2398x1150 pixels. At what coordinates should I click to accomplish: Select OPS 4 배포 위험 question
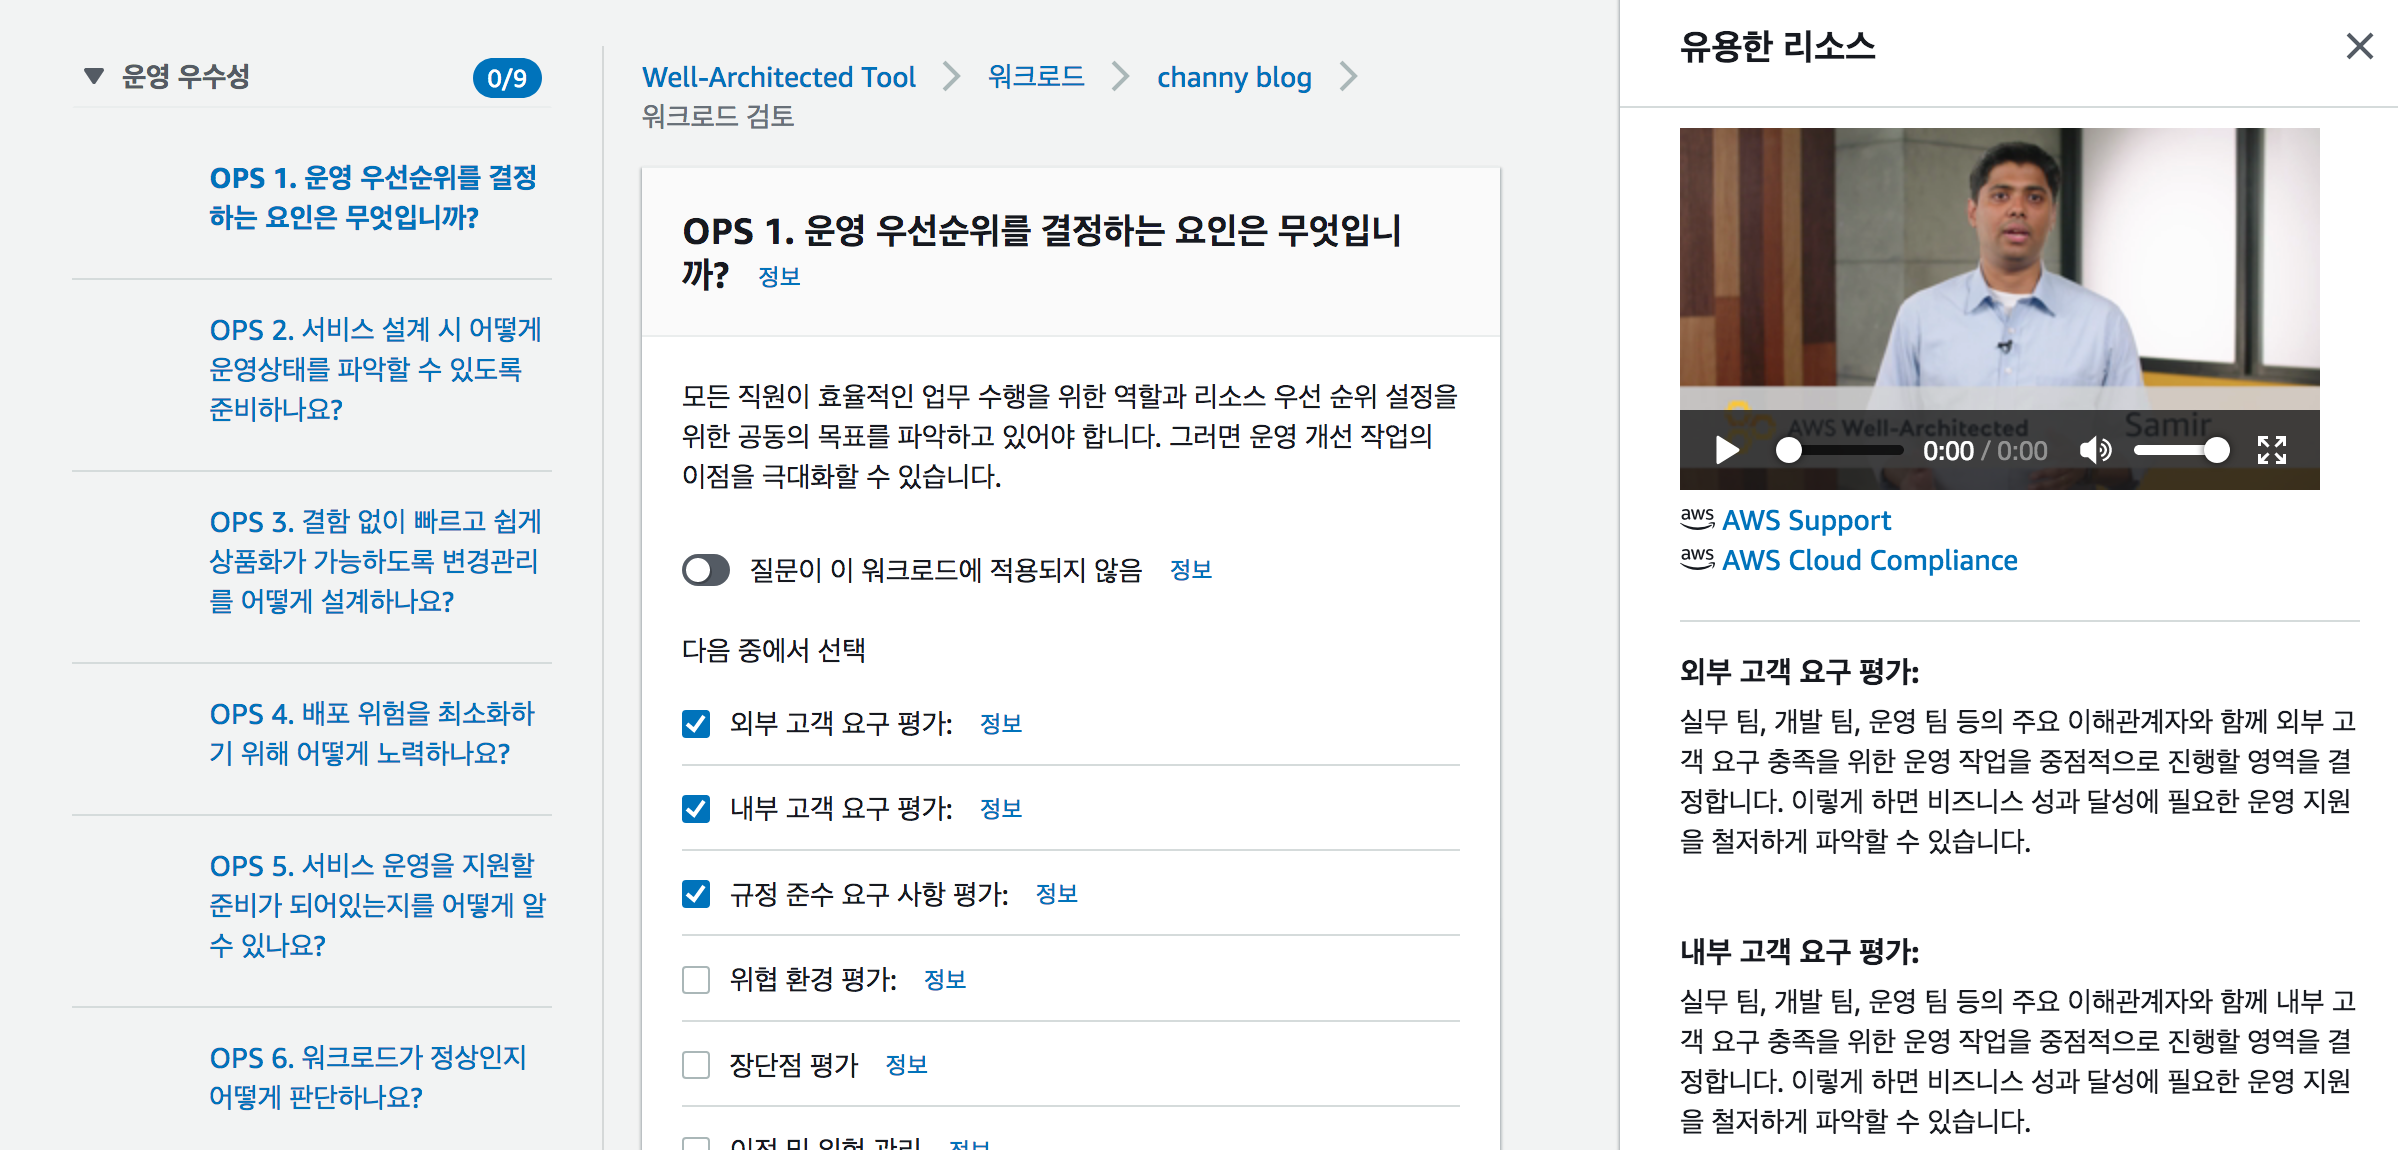point(372,733)
